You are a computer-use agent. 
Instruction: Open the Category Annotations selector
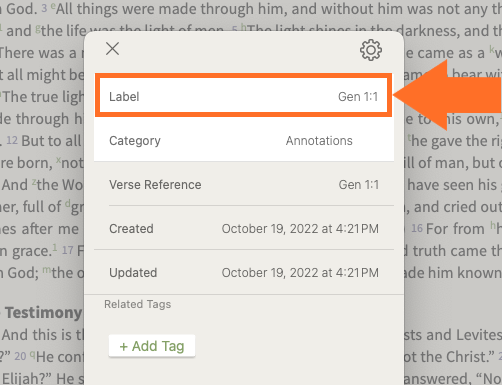point(244,141)
